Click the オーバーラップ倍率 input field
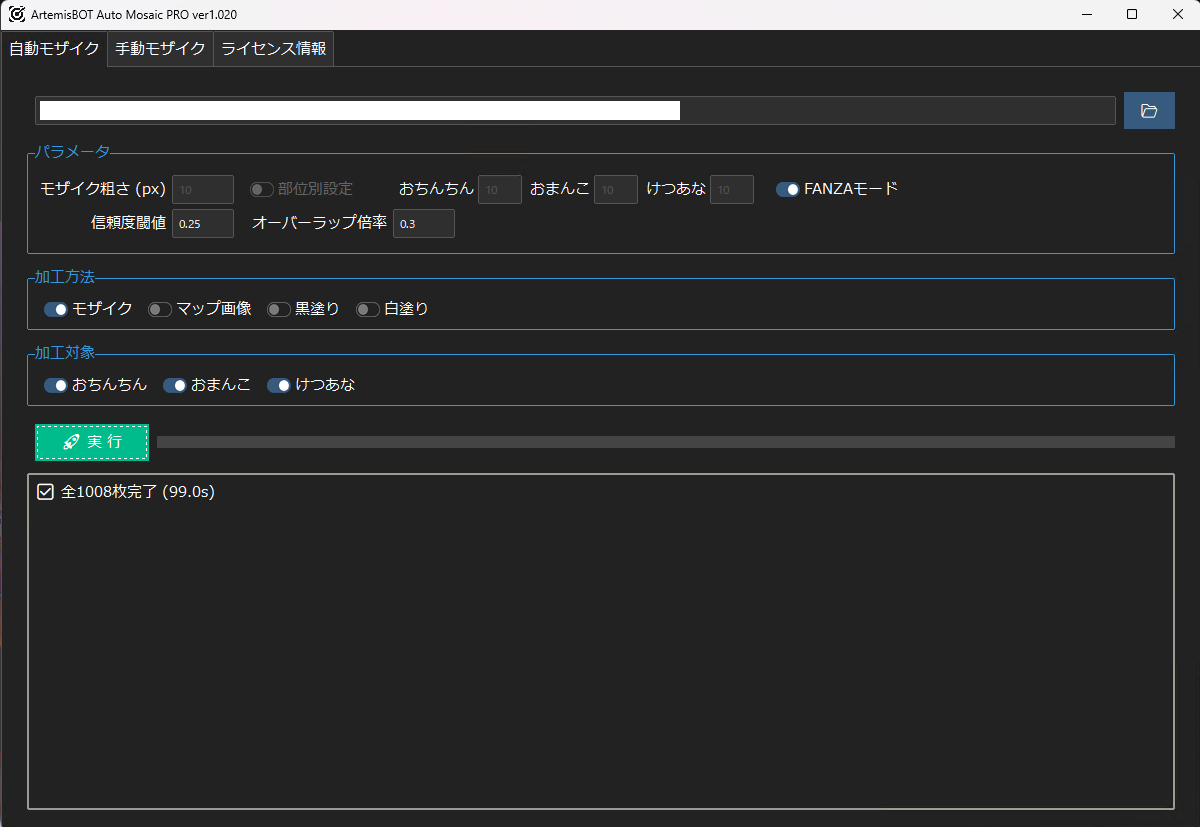The width and height of the screenshot is (1200, 827). pos(424,224)
